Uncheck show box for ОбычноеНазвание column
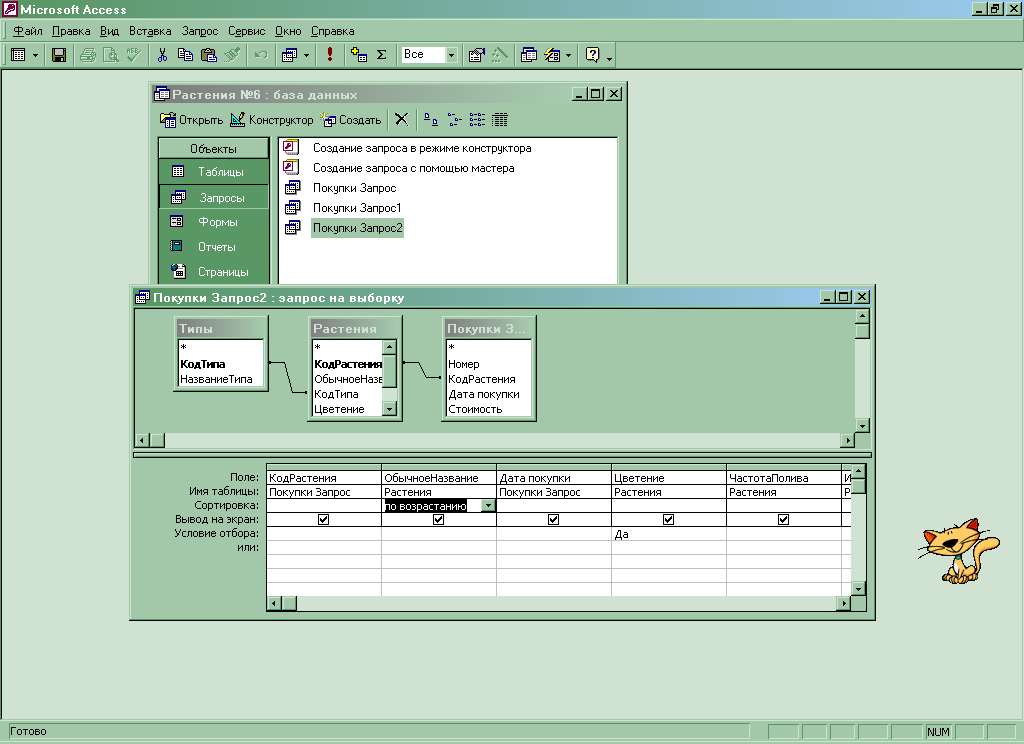Viewport: 1024px width, 744px height. tap(438, 519)
